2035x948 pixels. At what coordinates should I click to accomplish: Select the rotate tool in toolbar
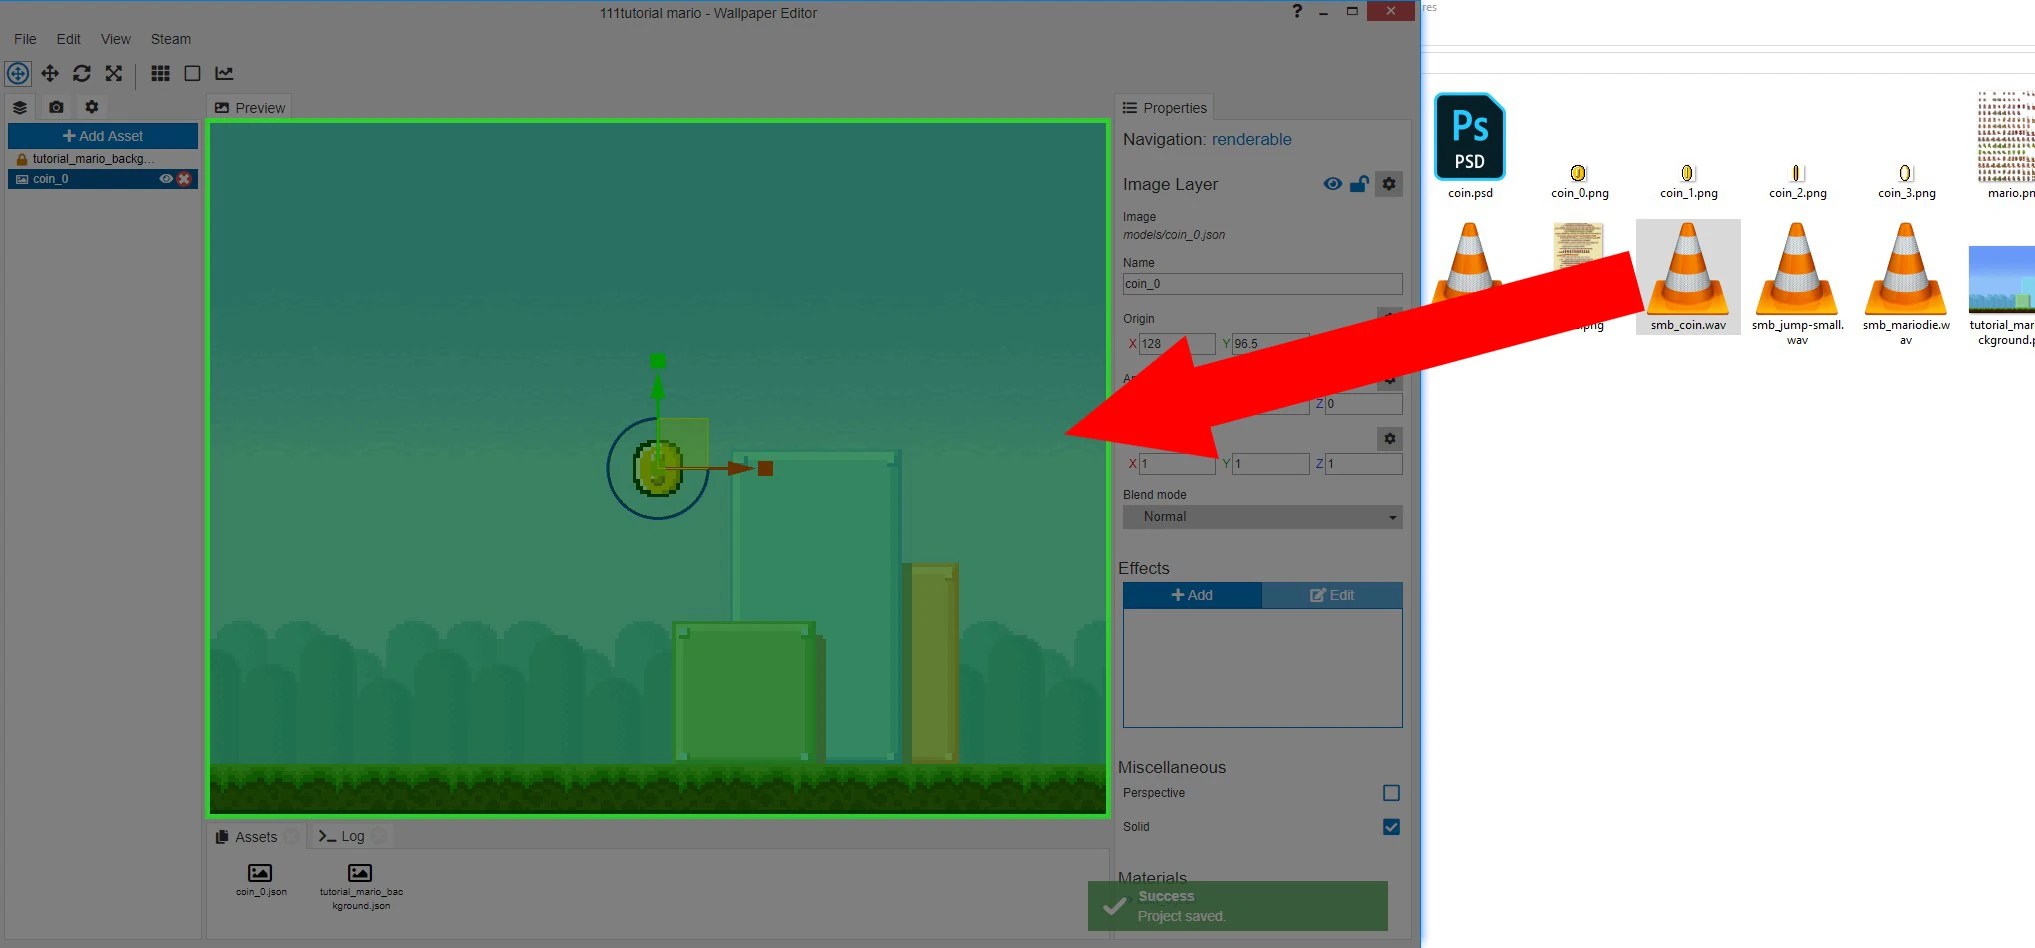[x=82, y=73]
